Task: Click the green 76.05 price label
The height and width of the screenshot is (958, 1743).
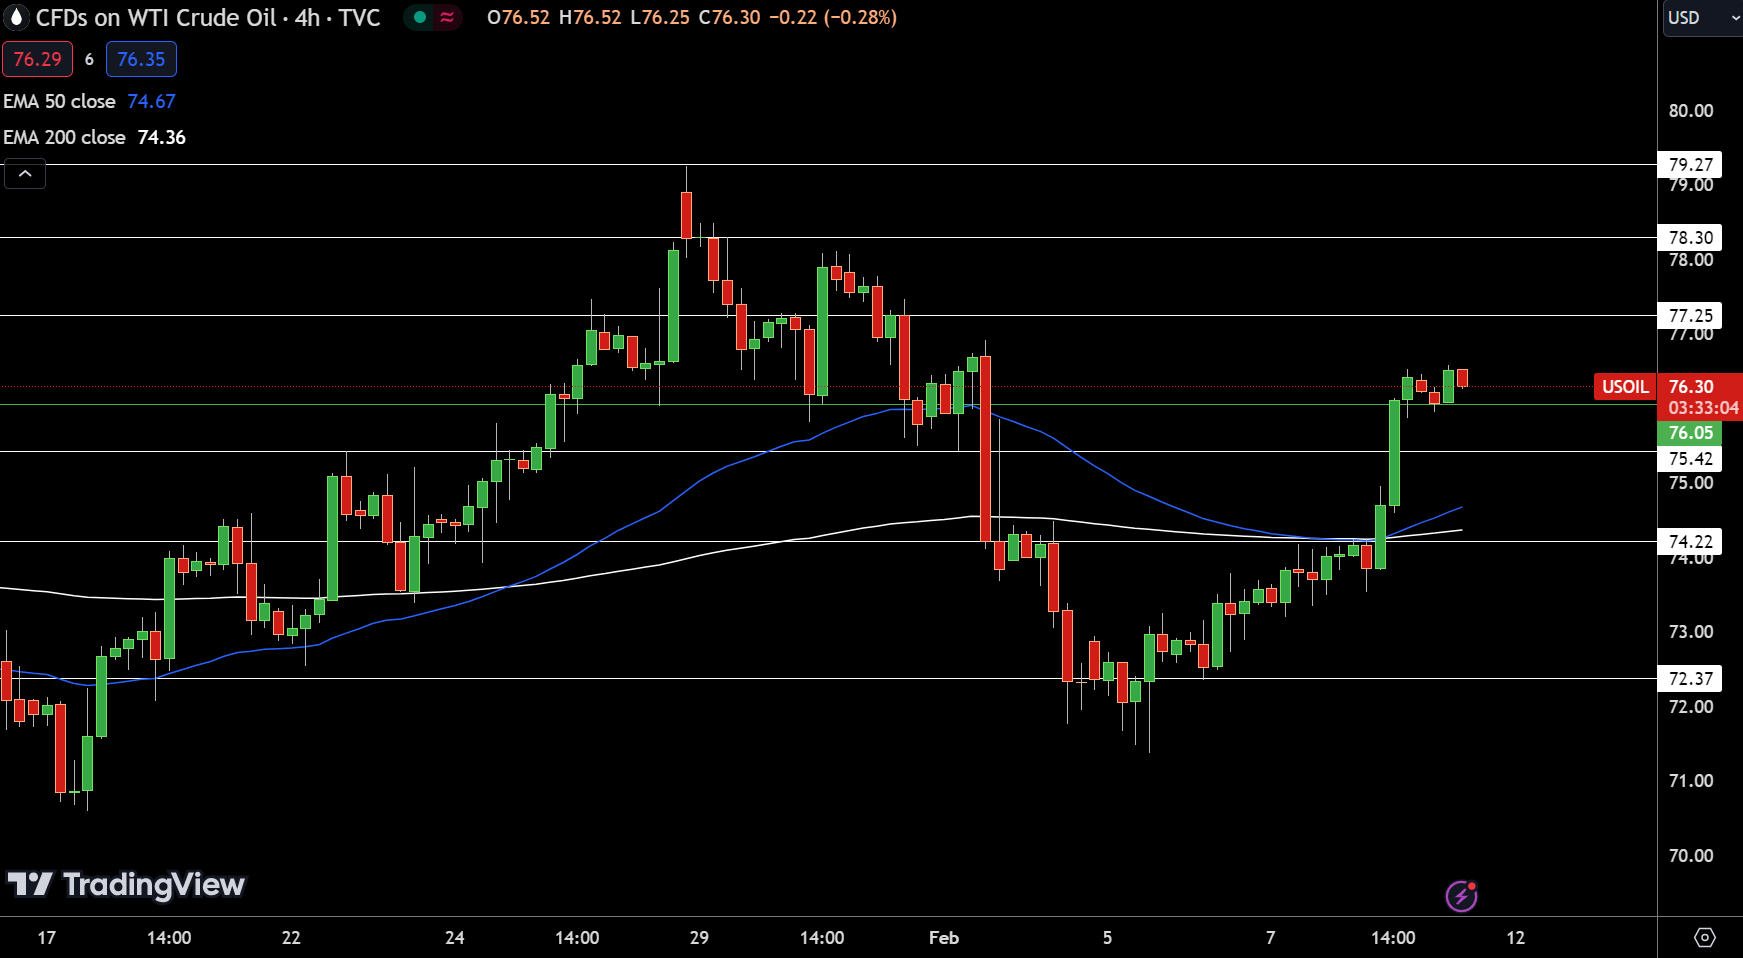Action: coord(1690,432)
